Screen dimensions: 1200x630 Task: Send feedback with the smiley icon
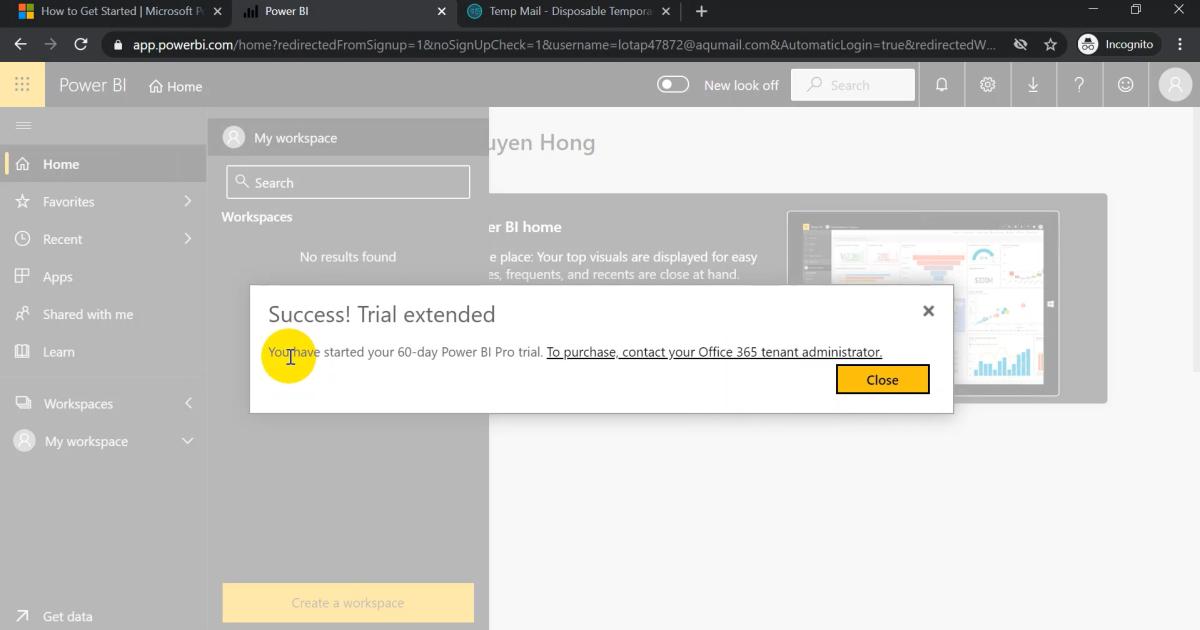[1125, 85]
